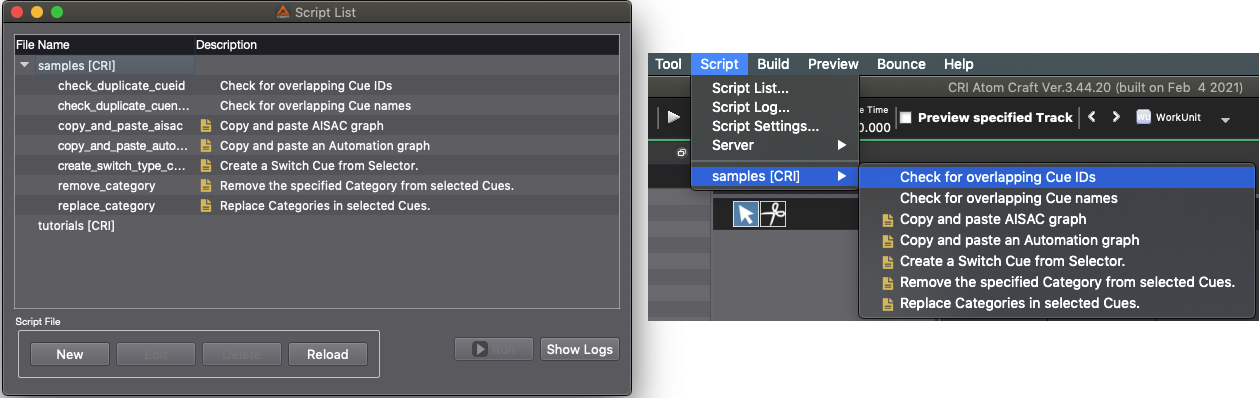Image resolution: width=1260 pixels, height=398 pixels.
Task: Select remove_category script row
Action: (317, 186)
